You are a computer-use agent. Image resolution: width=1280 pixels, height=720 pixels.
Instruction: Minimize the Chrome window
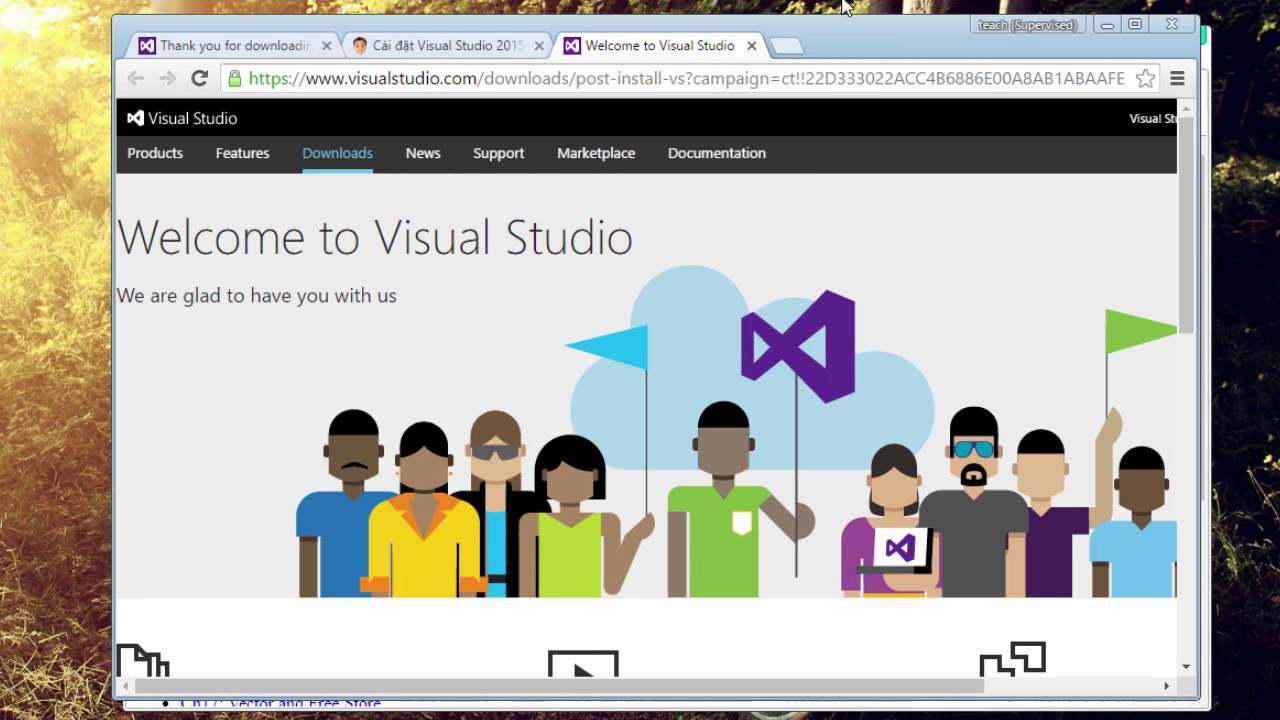point(1107,25)
